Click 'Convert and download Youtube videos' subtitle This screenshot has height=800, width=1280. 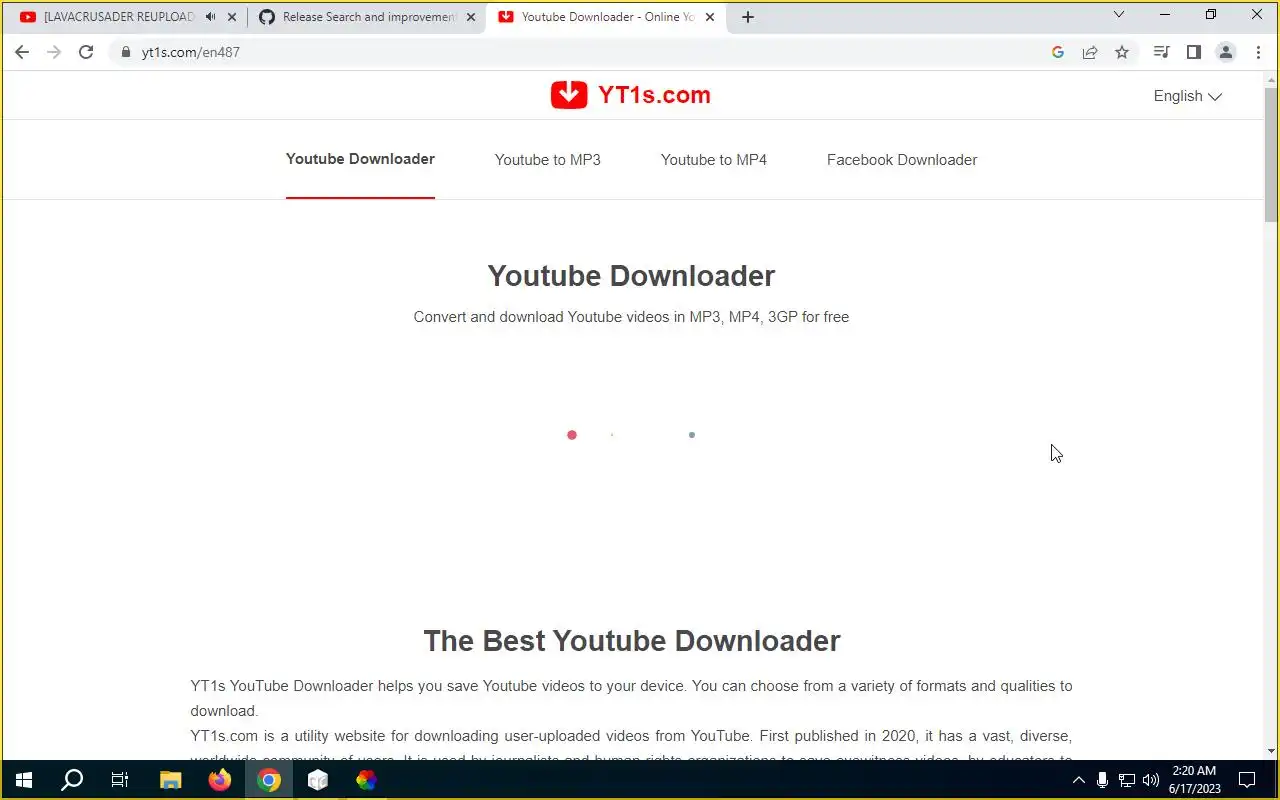631,317
